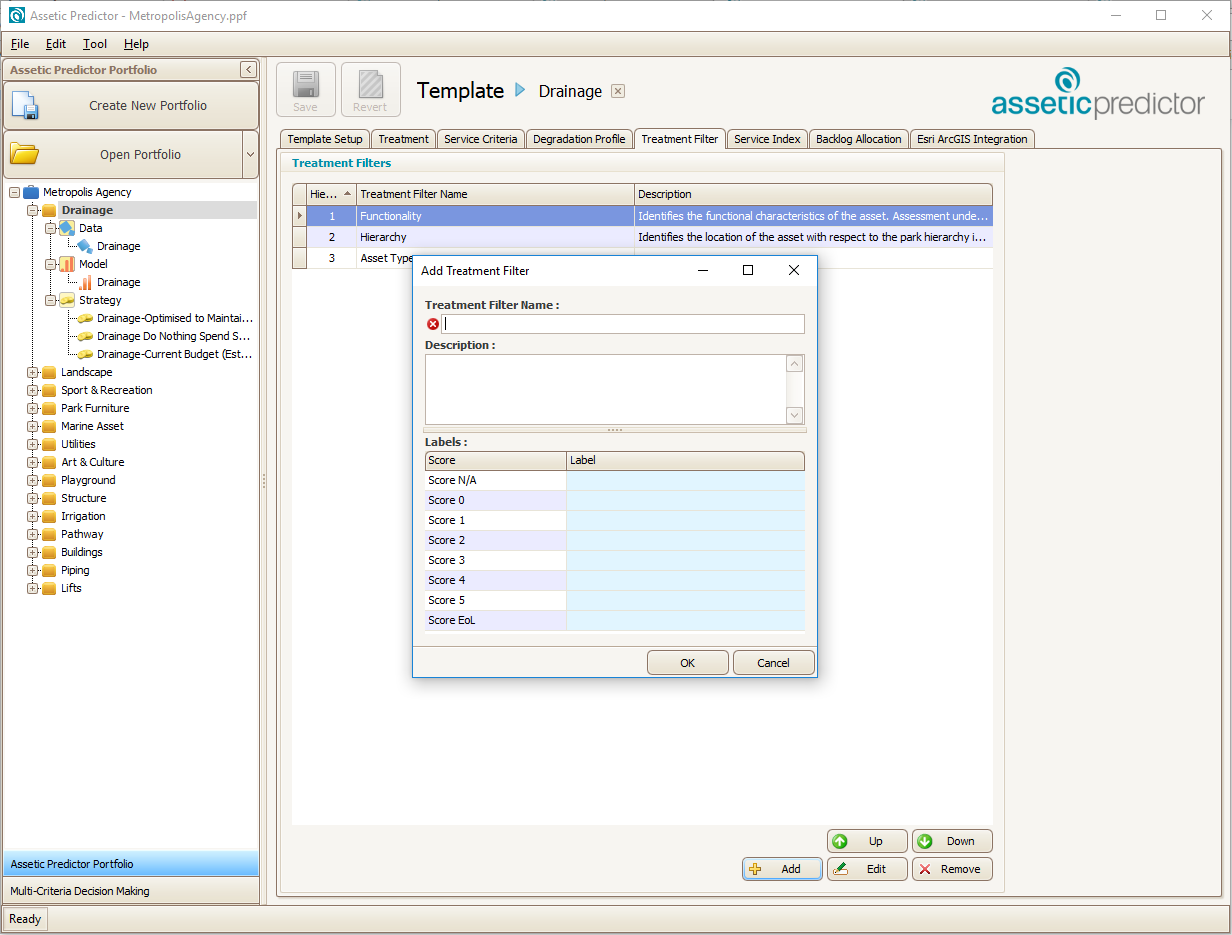Image resolution: width=1232 pixels, height=935 pixels.
Task: Close the Drainage template with x icon
Action: coord(618,91)
